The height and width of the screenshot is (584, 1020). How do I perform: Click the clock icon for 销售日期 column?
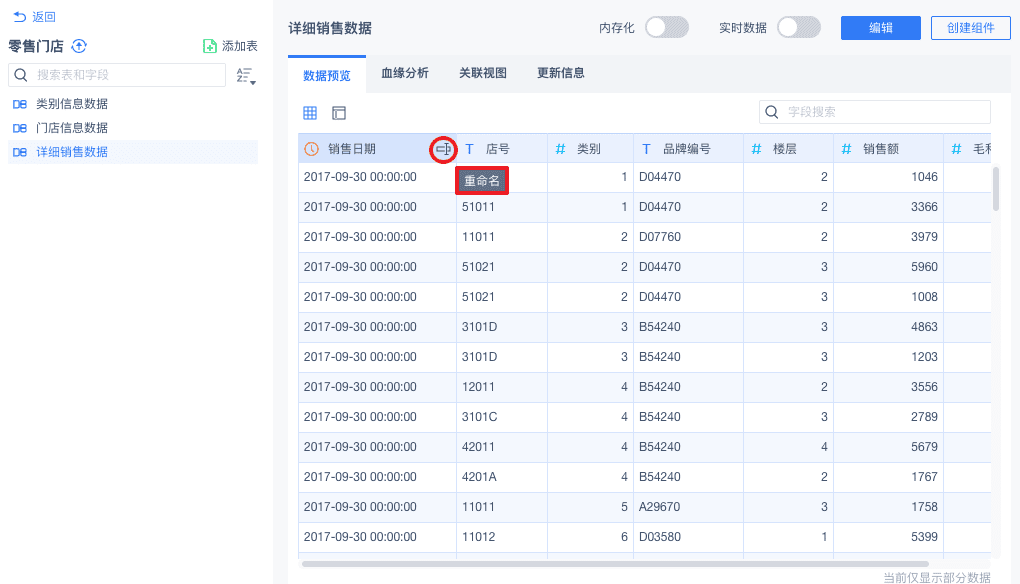pyautogui.click(x=312, y=149)
